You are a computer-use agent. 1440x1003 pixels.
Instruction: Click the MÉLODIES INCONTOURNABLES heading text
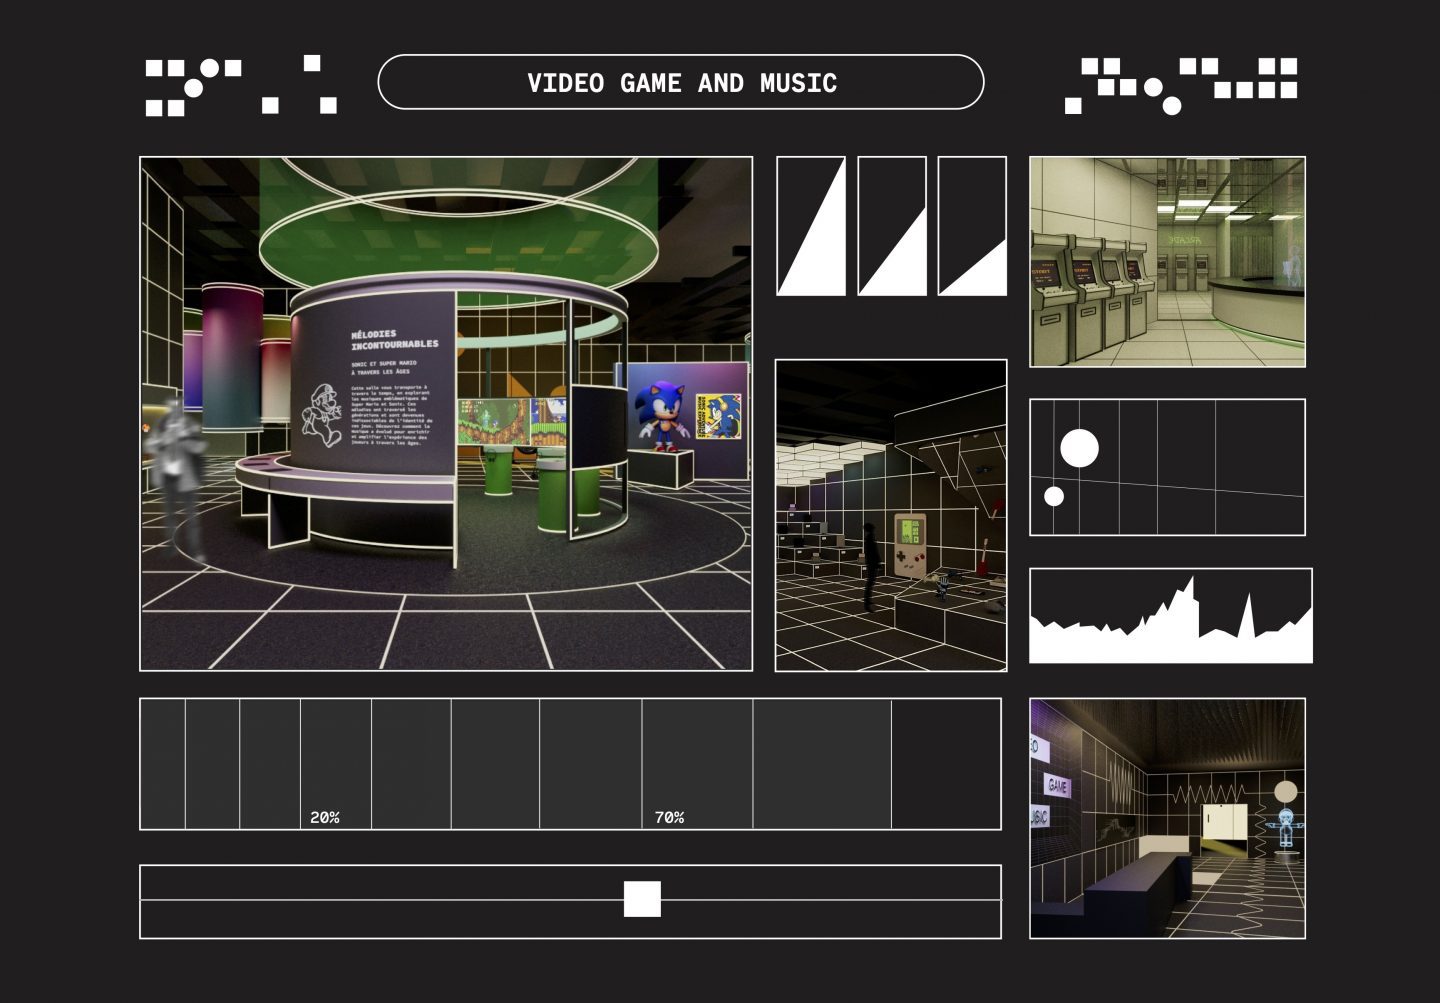coord(394,339)
